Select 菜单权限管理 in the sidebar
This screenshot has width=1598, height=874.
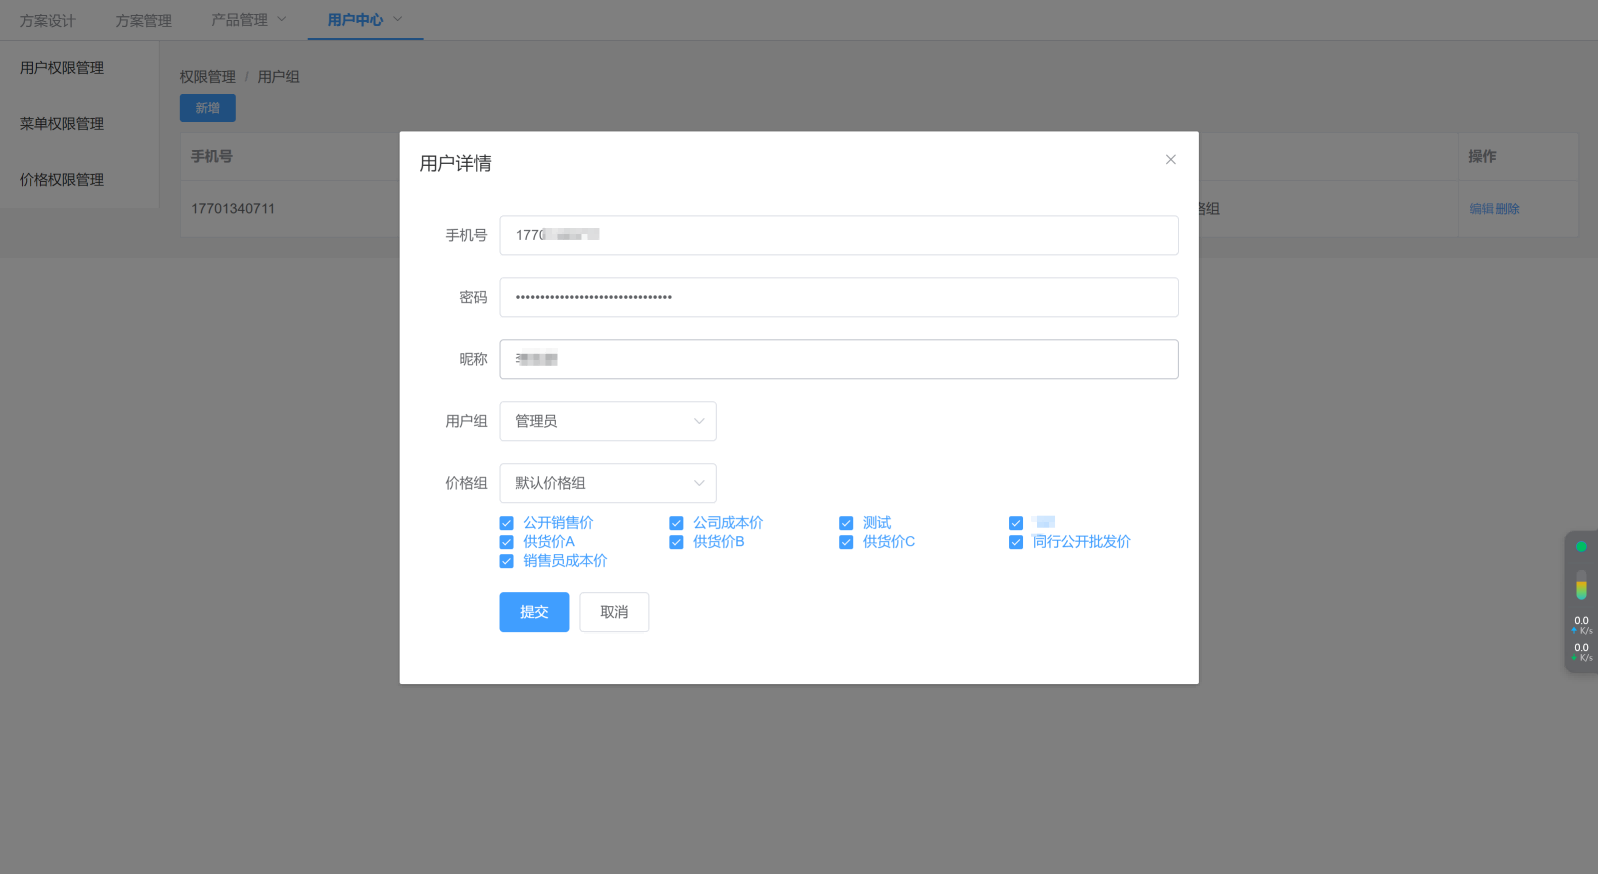[x=62, y=124]
